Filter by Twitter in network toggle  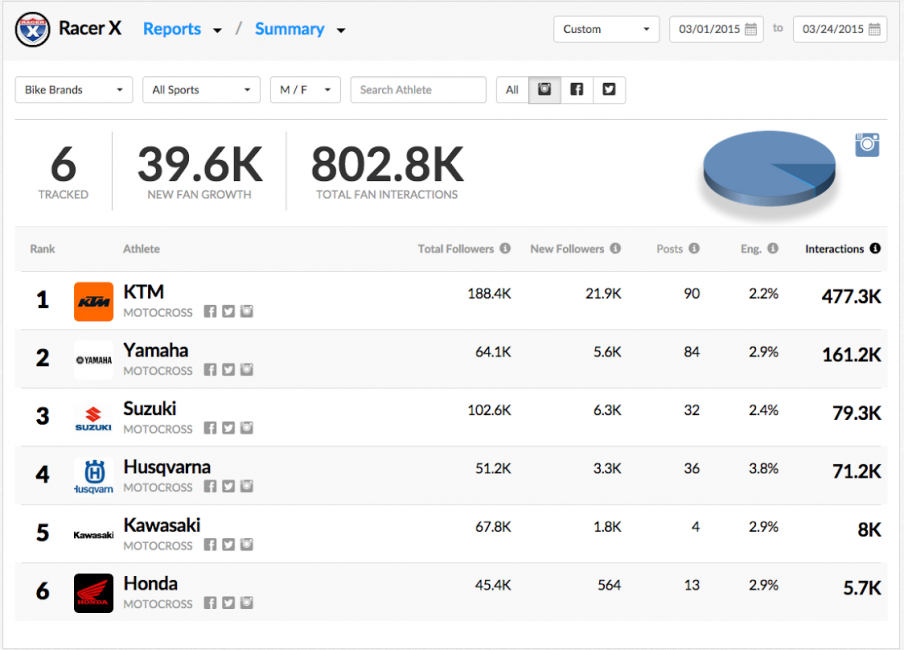coord(609,90)
